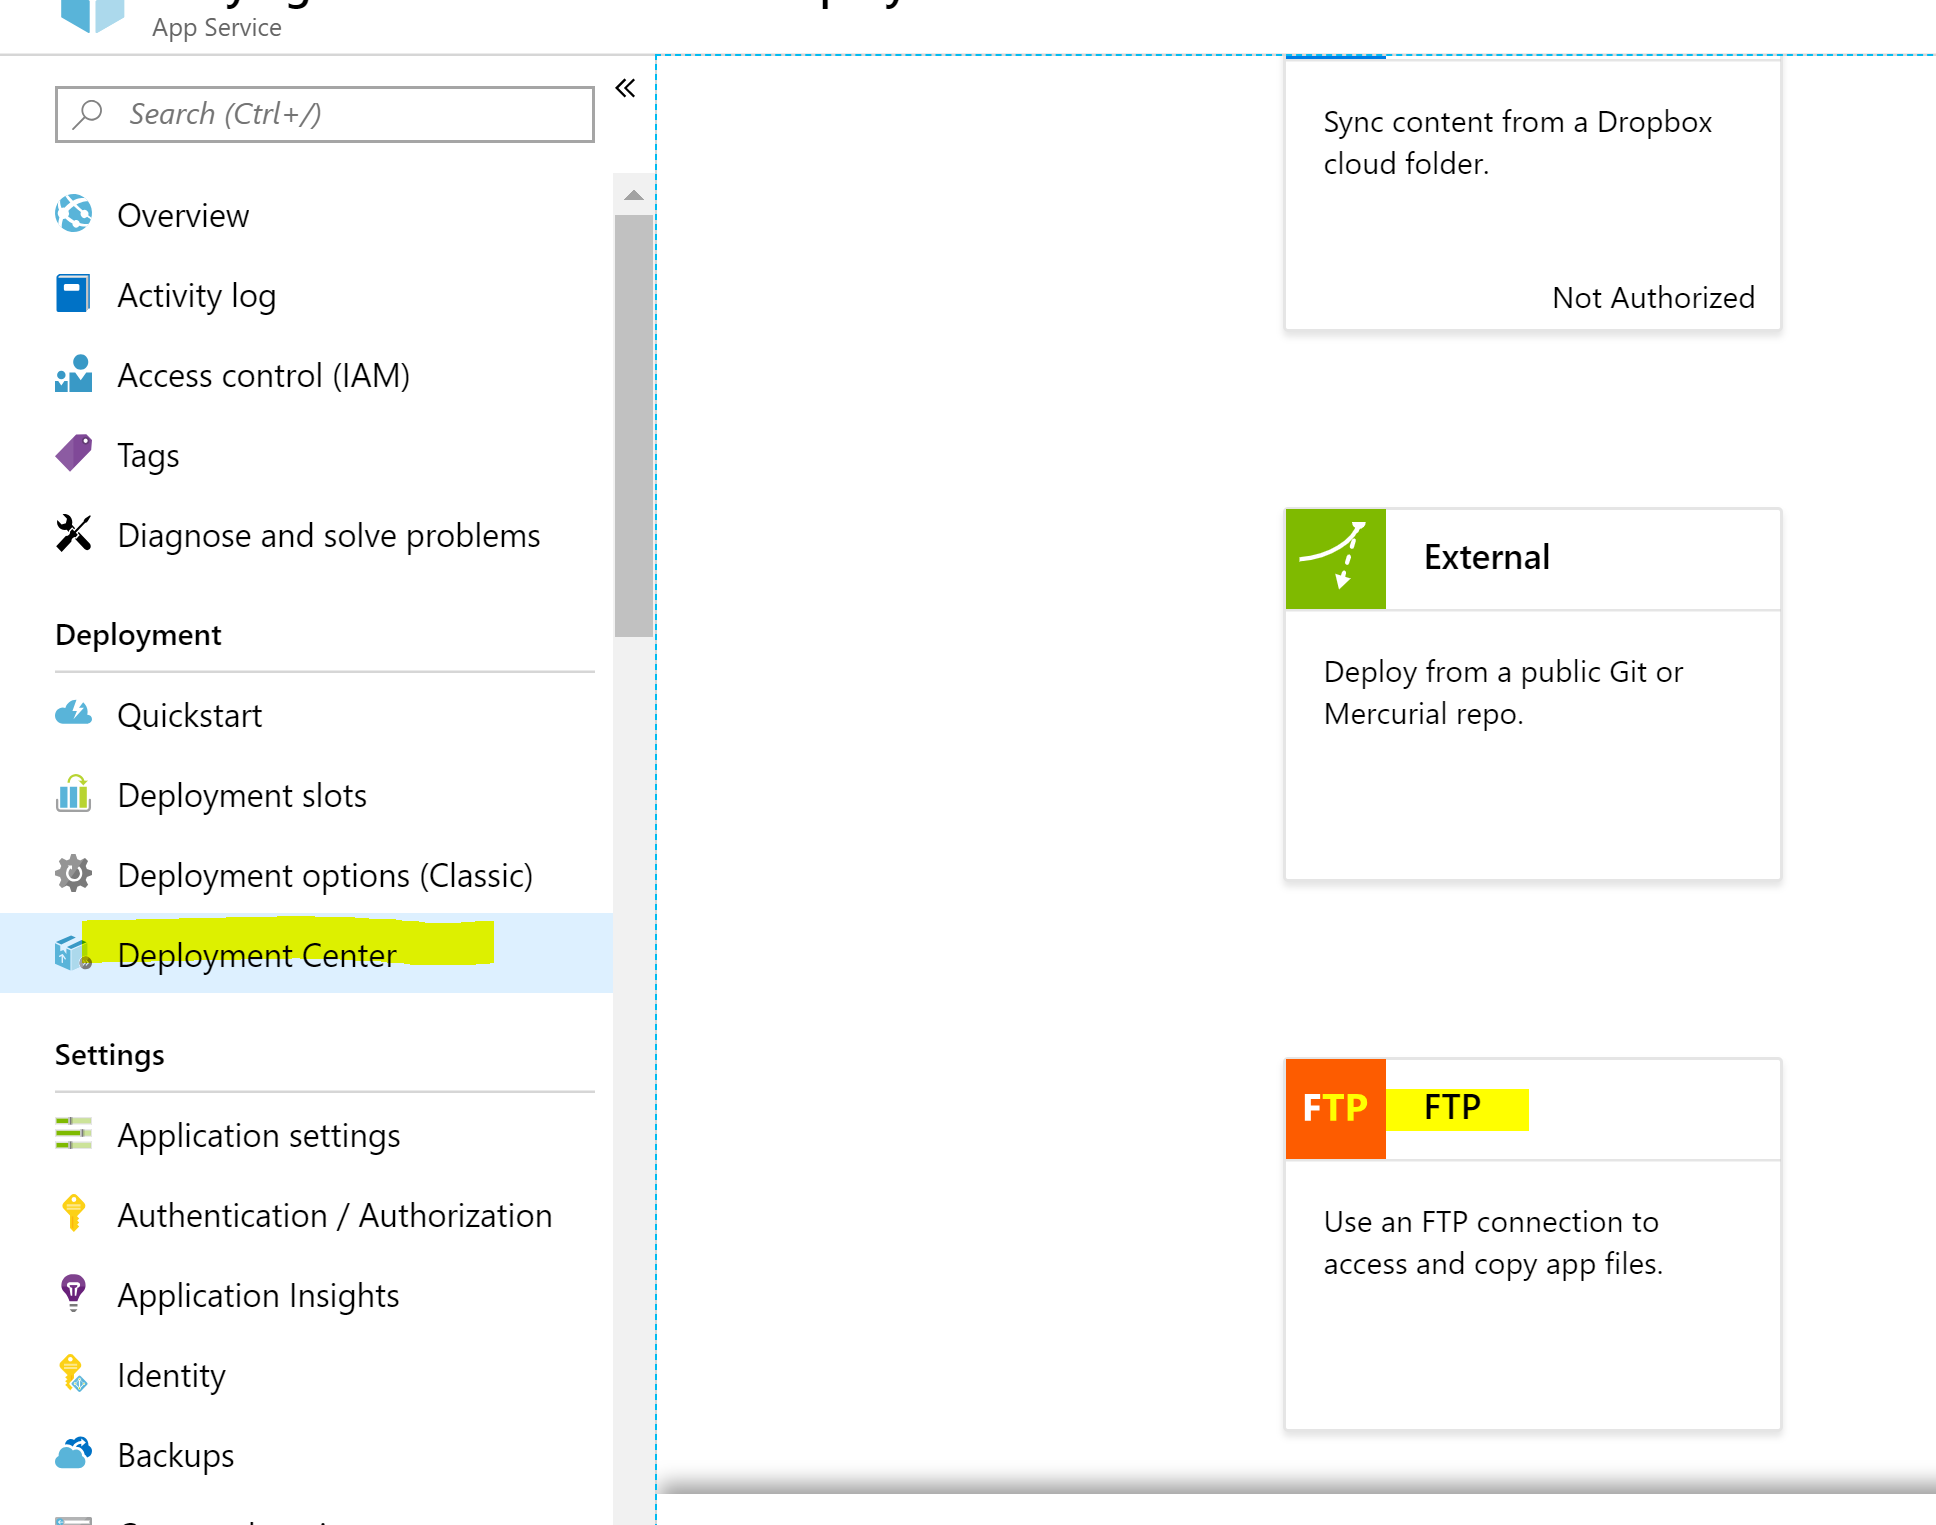The width and height of the screenshot is (1936, 1525).
Task: Select the Dropbox sync card
Action: (1532, 195)
